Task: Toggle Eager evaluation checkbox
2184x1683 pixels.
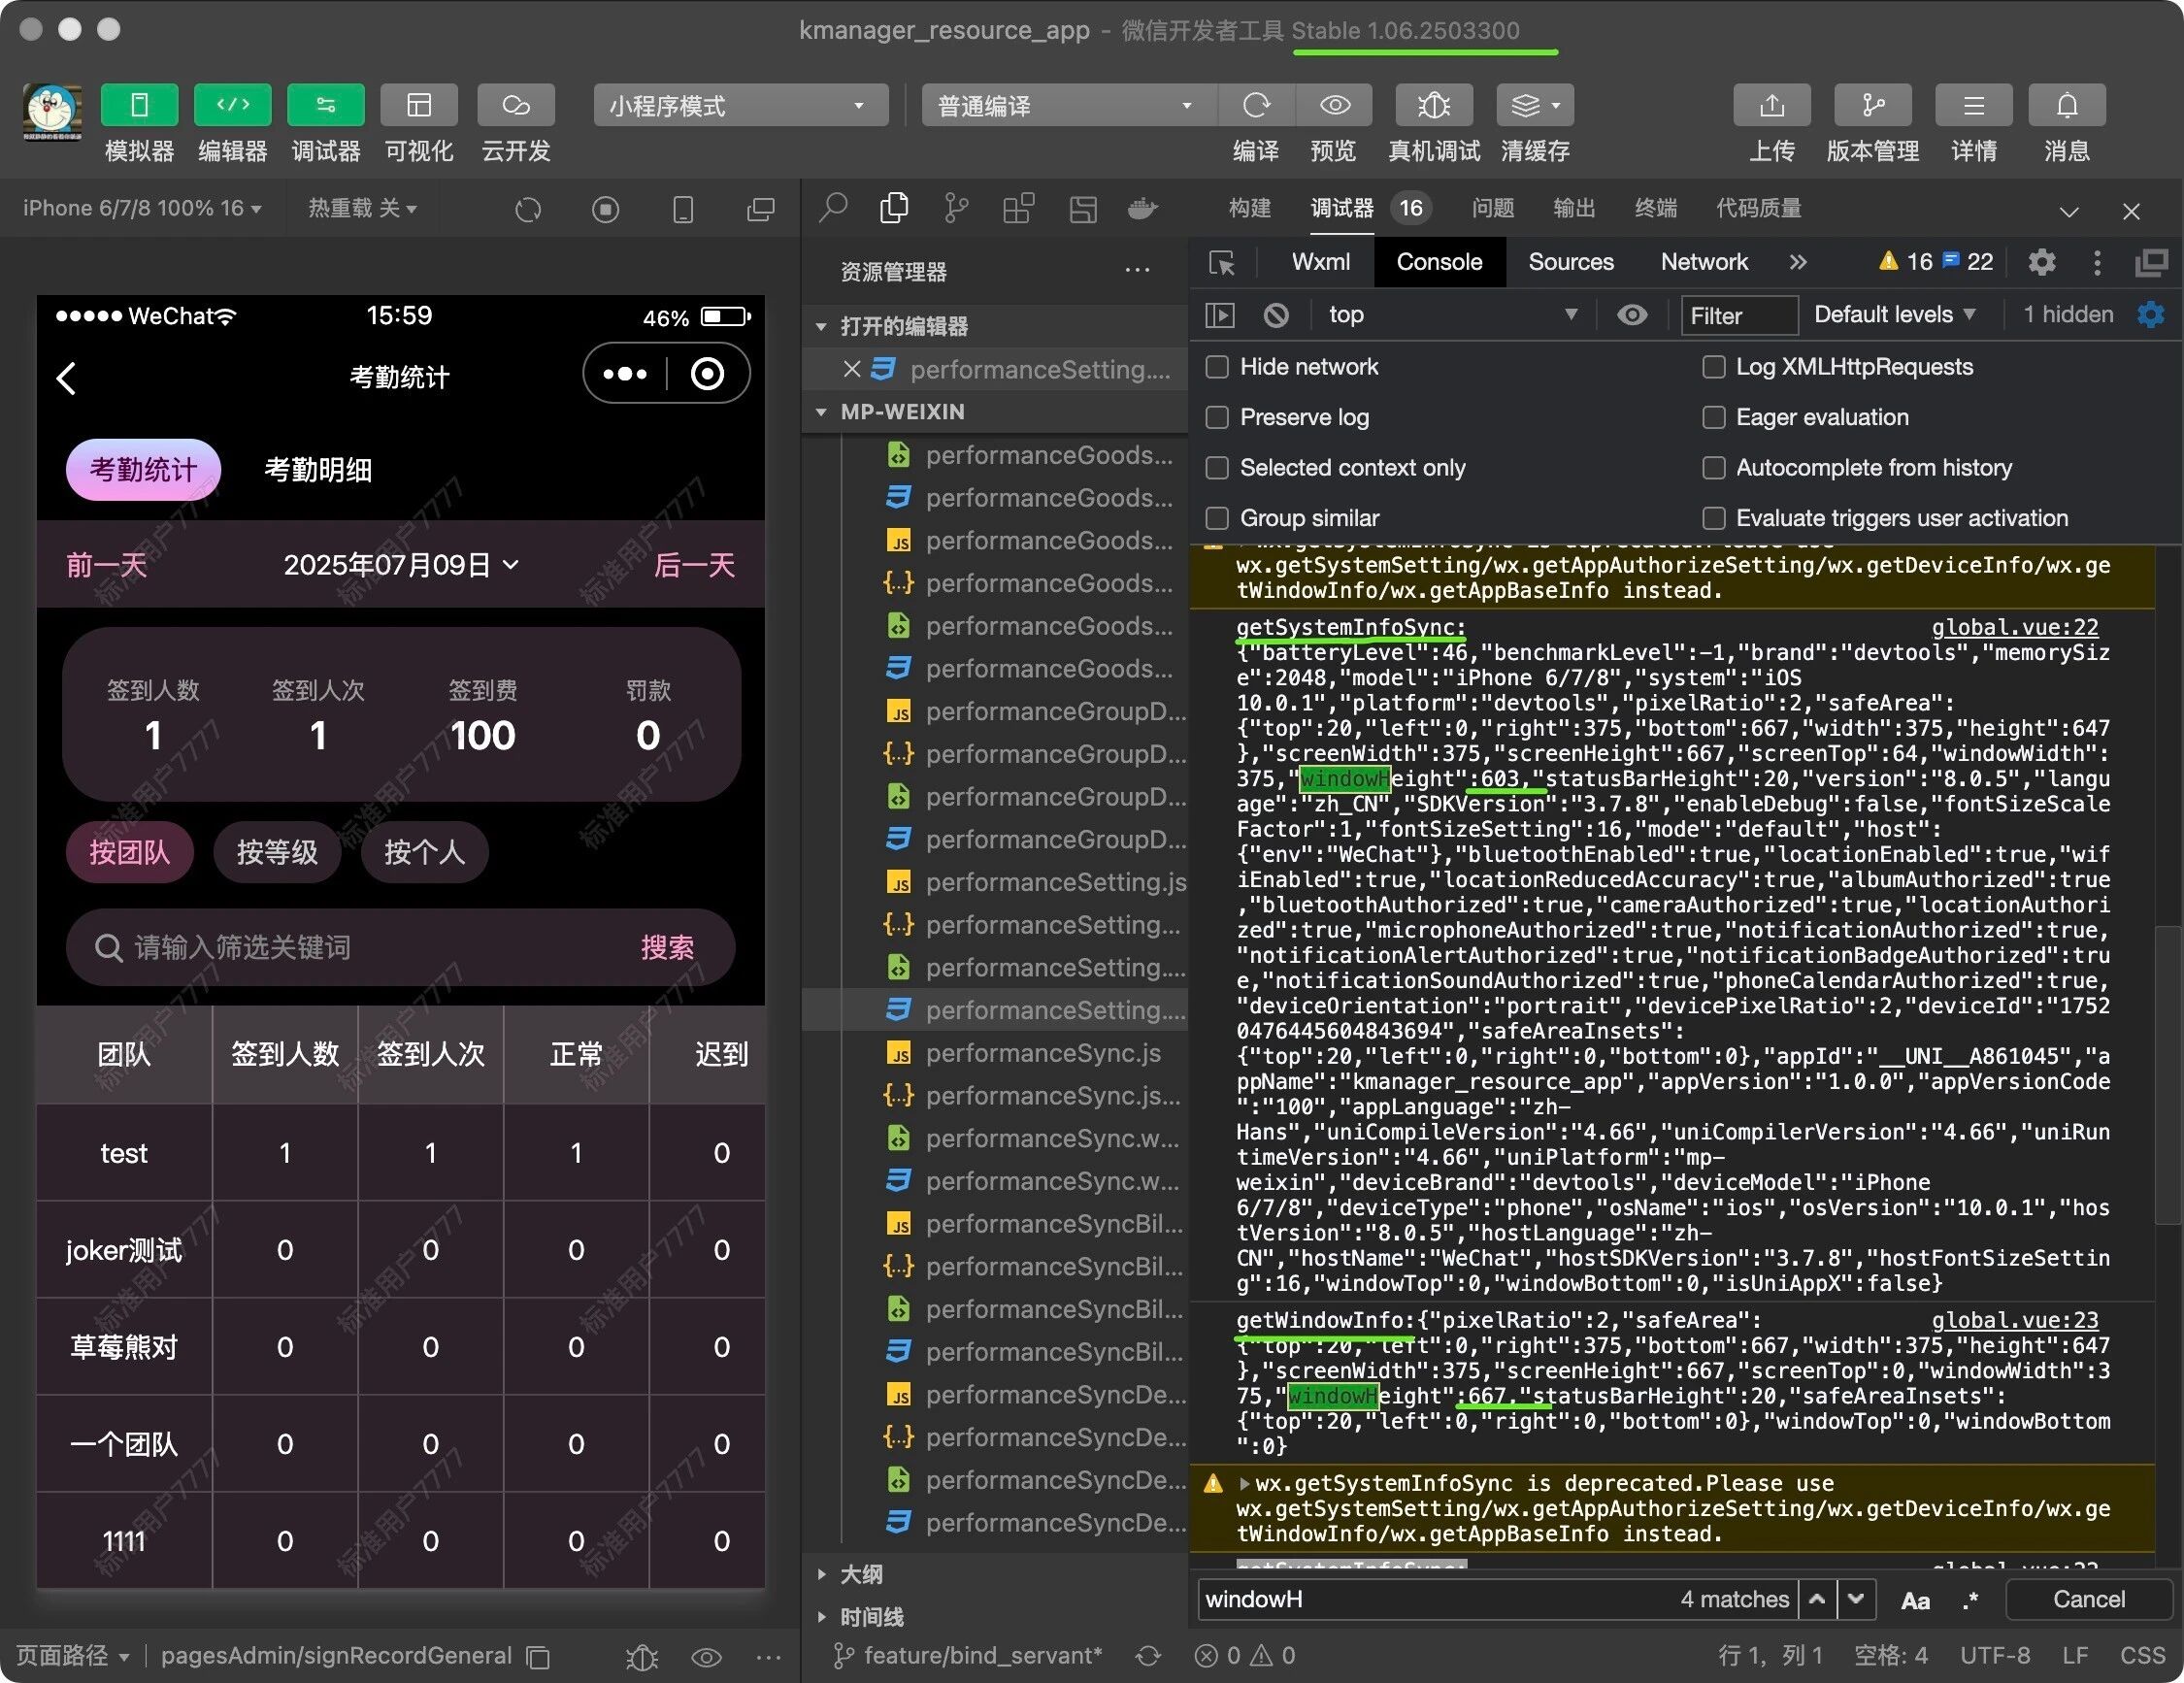Action: tap(1713, 417)
